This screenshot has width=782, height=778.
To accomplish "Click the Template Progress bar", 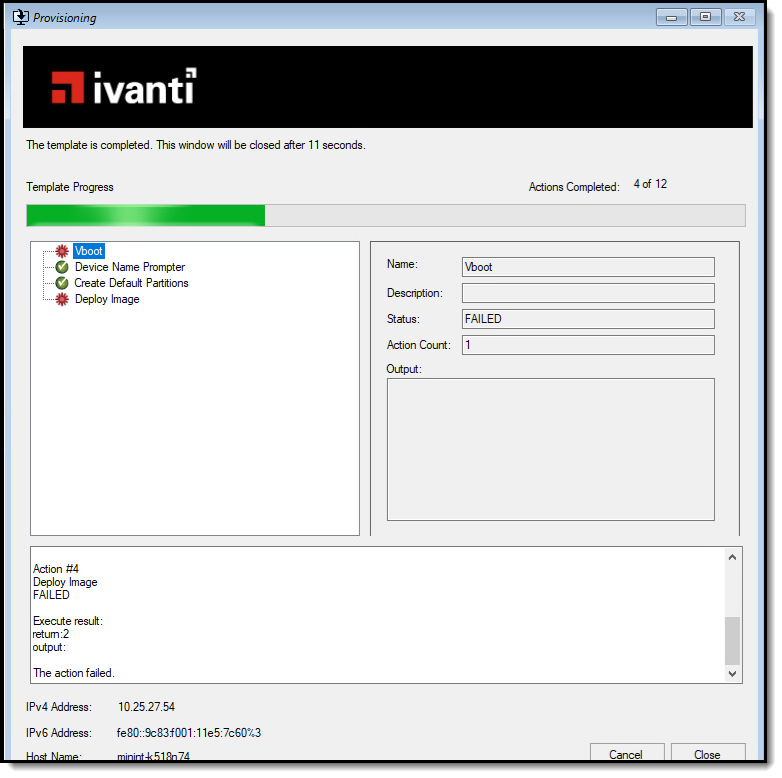I will pos(385,216).
